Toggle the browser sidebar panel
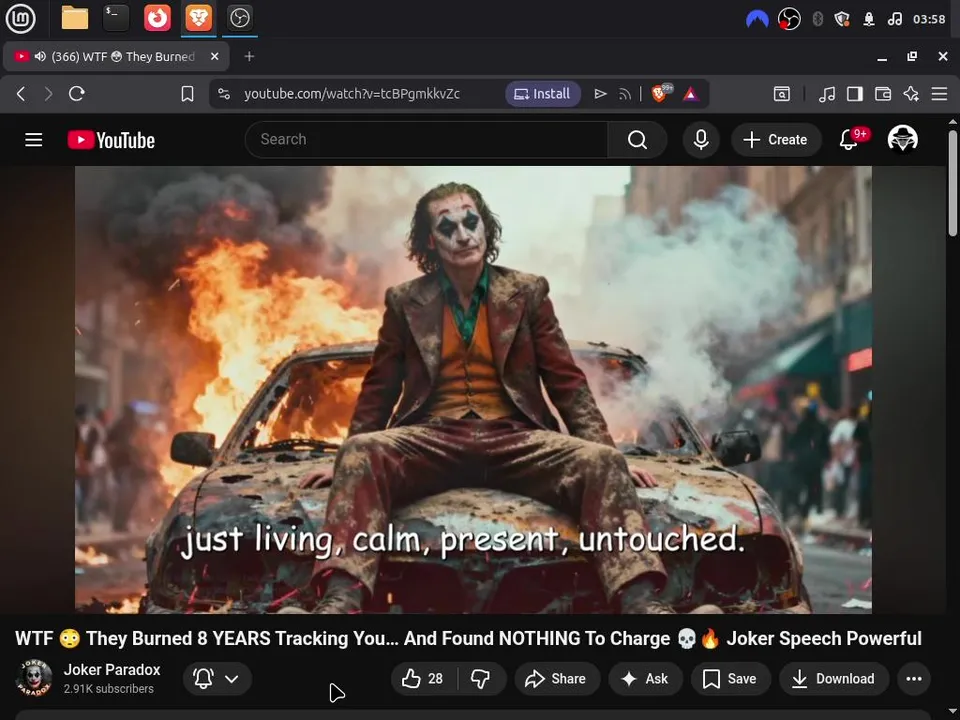960x720 pixels. 855,94
